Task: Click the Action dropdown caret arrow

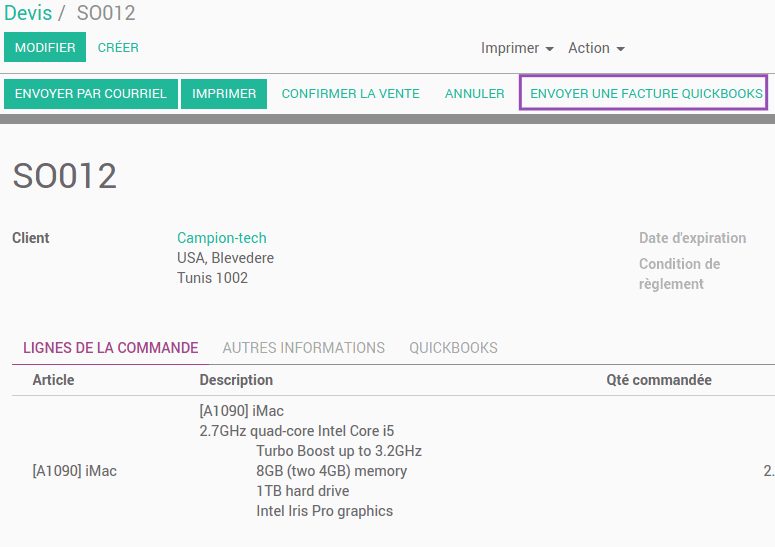Action: (621, 49)
